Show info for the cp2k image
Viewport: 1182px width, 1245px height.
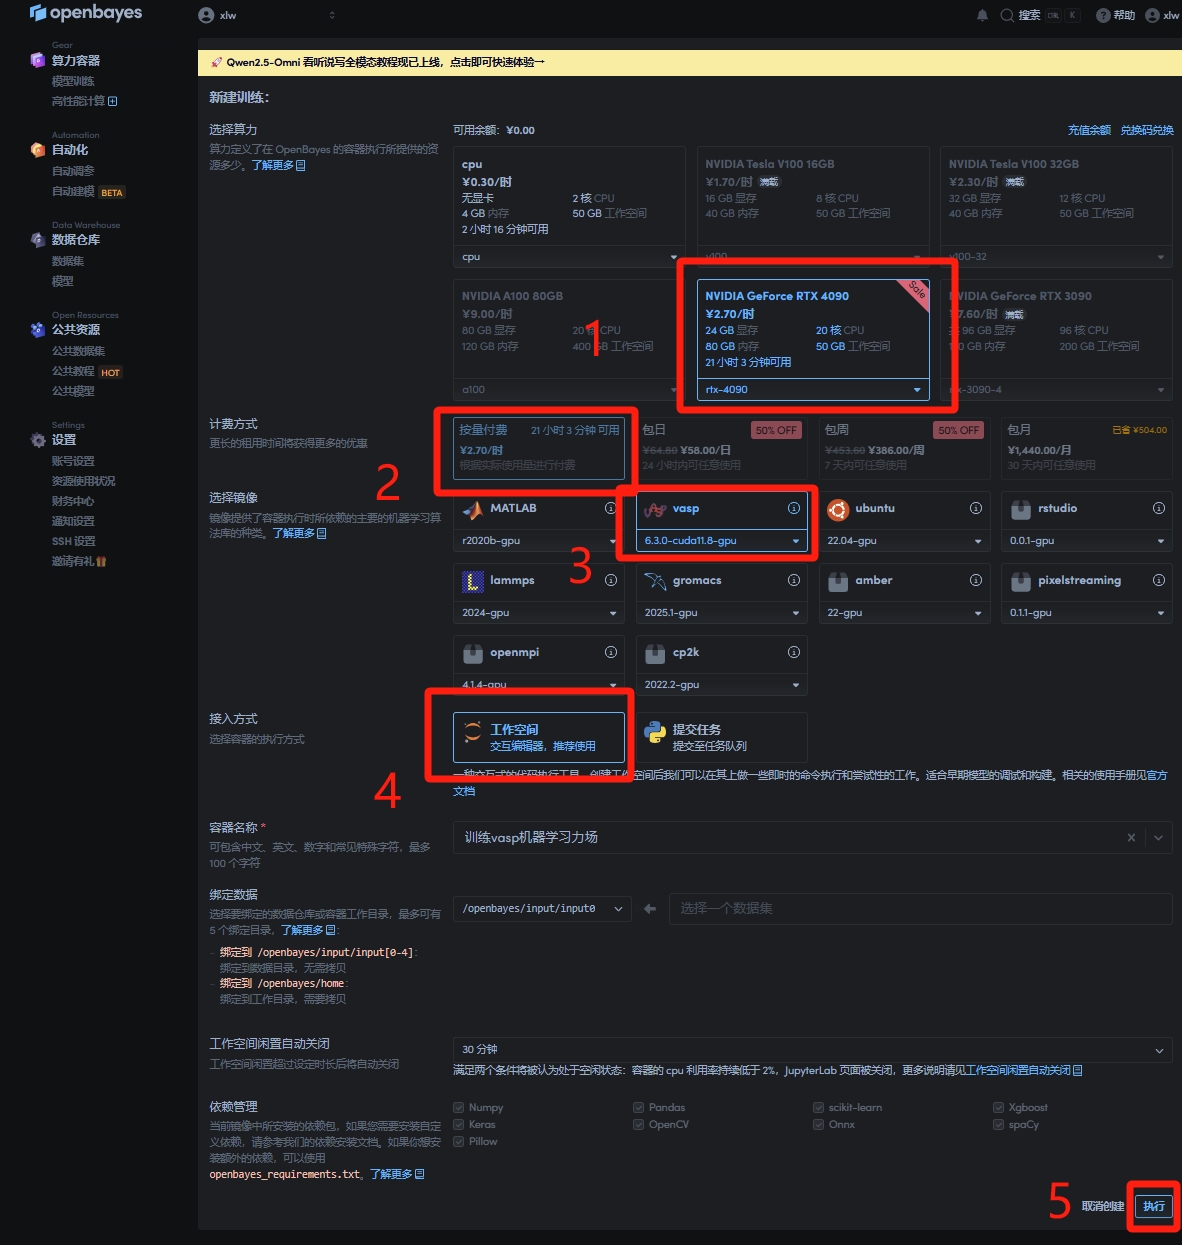(794, 652)
